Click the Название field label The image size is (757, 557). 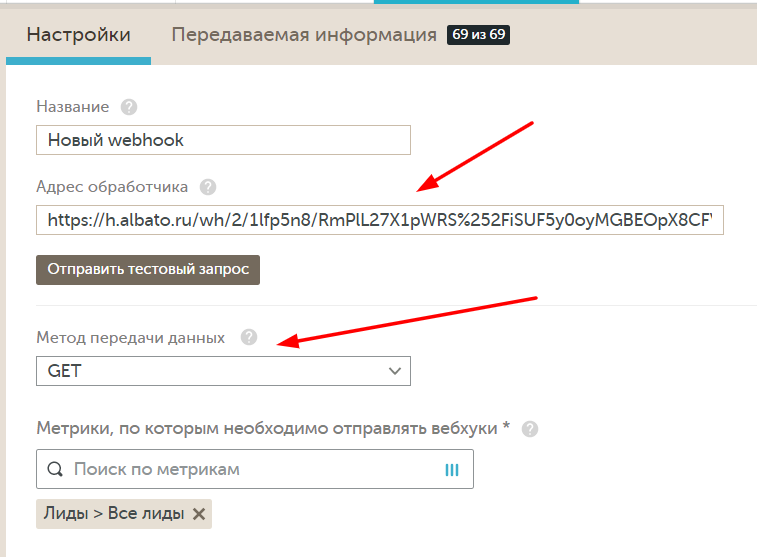(73, 107)
